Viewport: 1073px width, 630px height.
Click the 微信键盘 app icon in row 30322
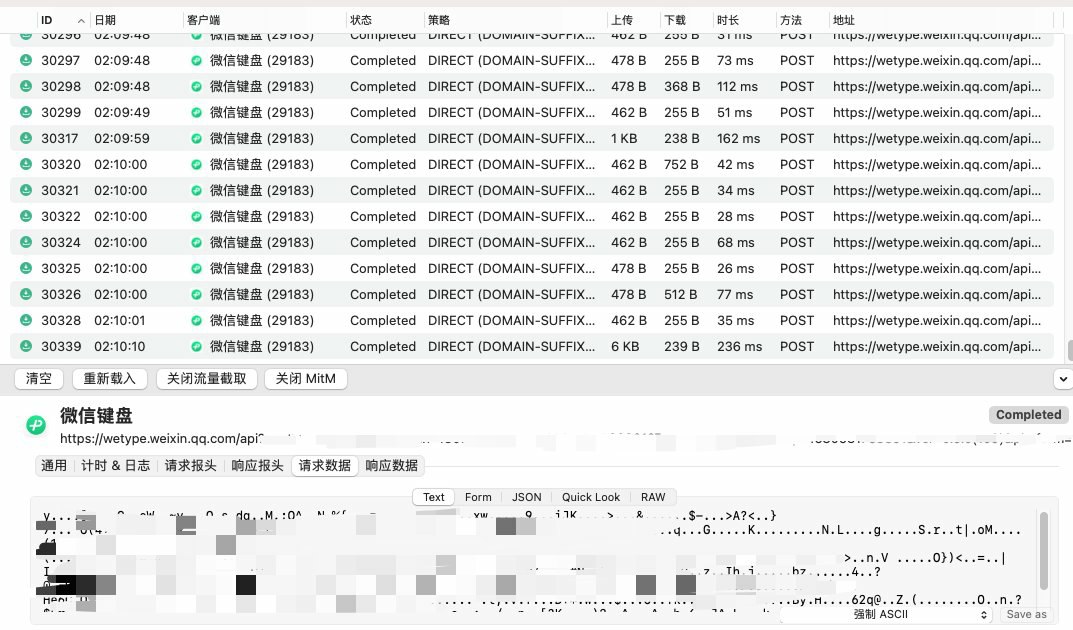pyautogui.click(x=196, y=216)
